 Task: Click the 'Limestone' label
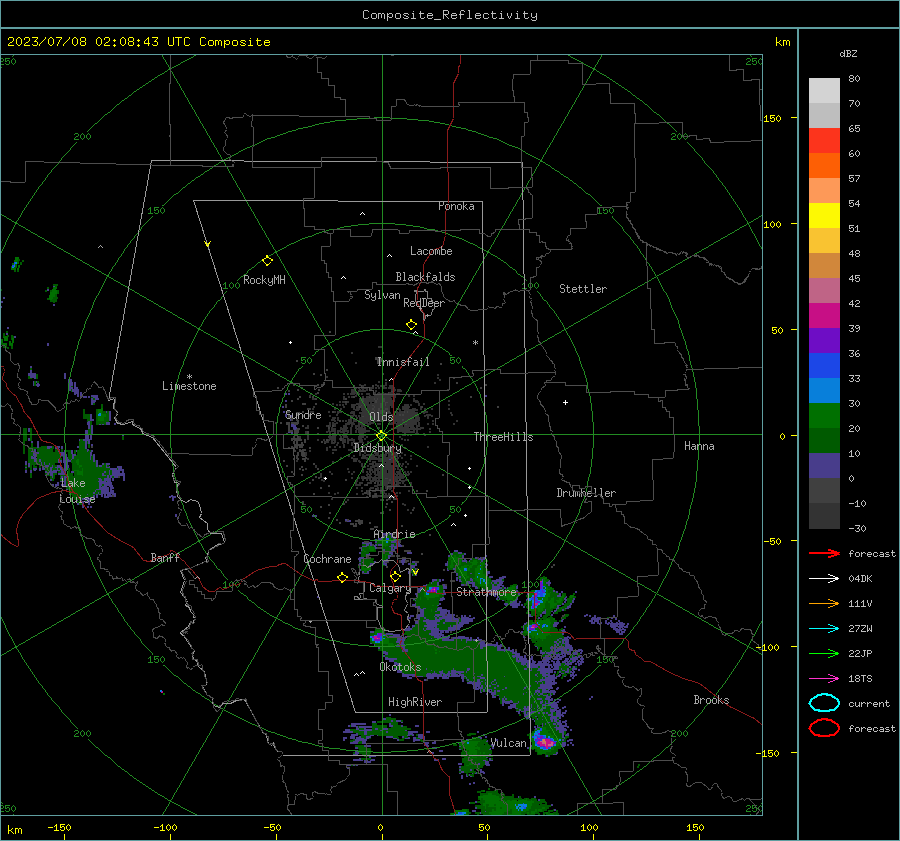point(189,386)
